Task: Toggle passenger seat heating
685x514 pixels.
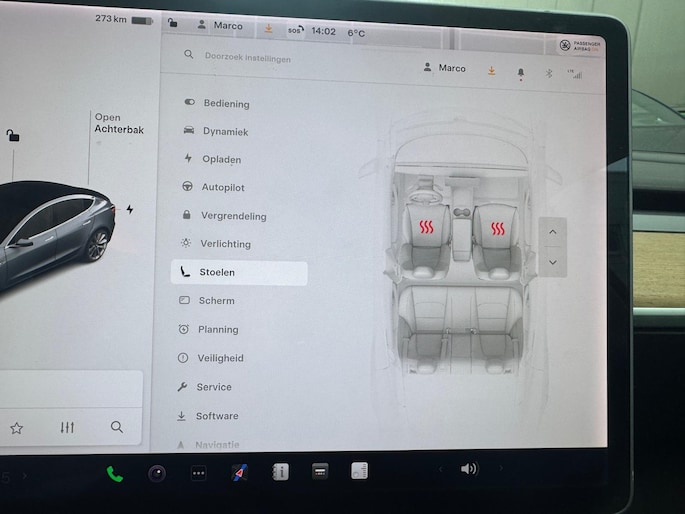Action: click(x=497, y=227)
